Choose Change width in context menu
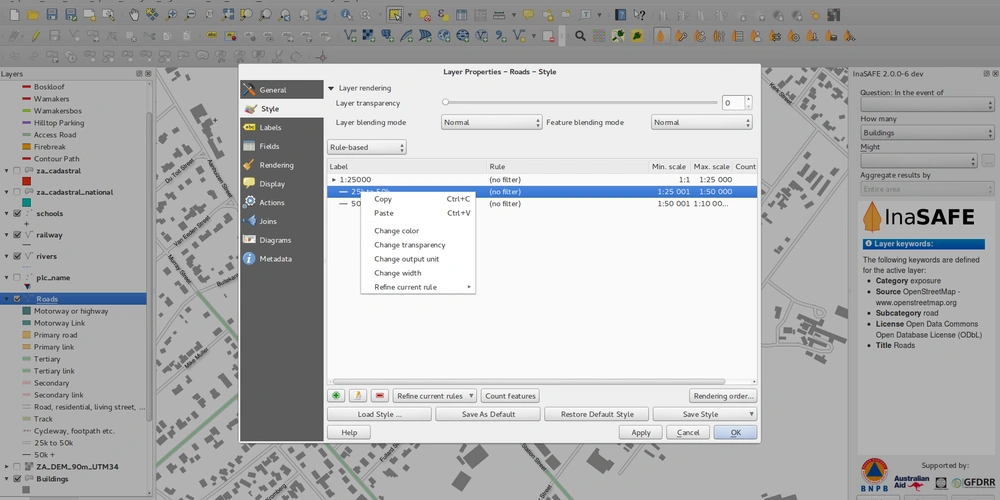 coord(418,273)
